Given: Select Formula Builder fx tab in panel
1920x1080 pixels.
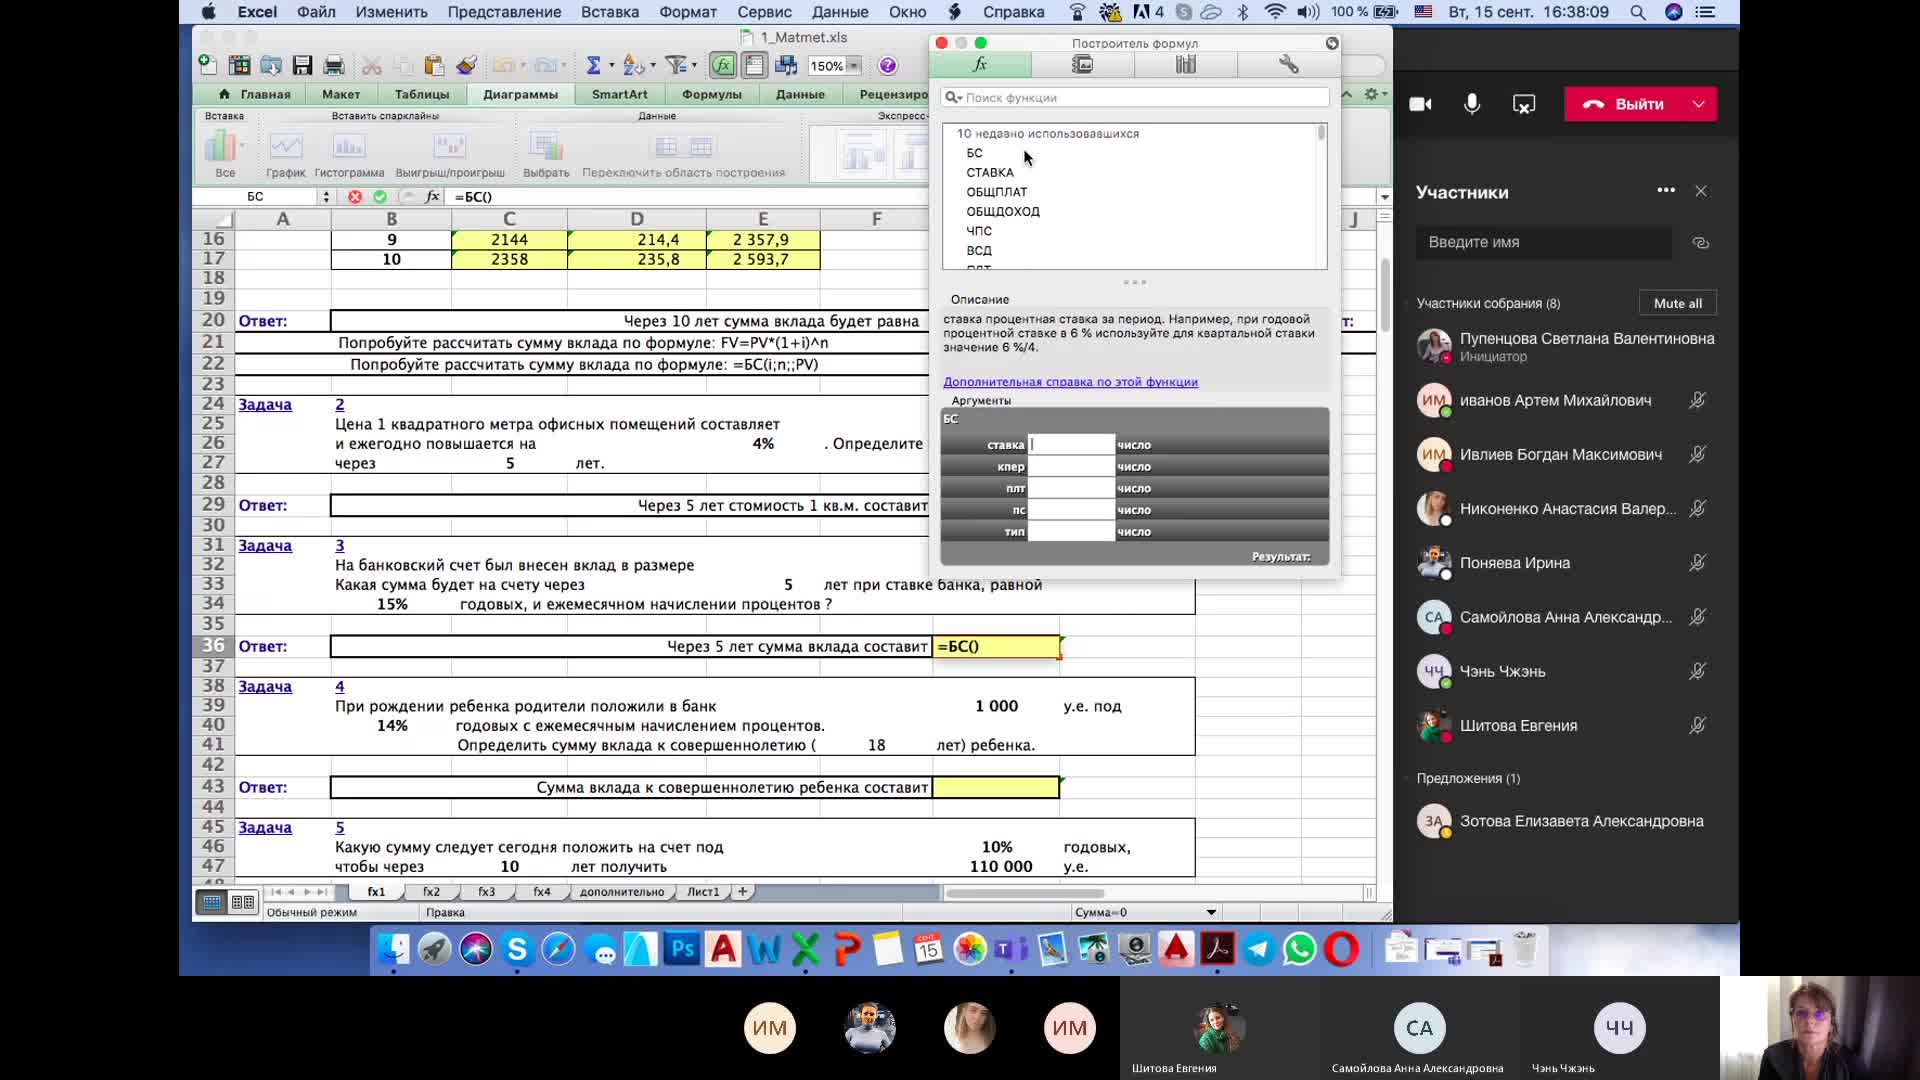Looking at the screenshot, I should pyautogui.click(x=980, y=65).
